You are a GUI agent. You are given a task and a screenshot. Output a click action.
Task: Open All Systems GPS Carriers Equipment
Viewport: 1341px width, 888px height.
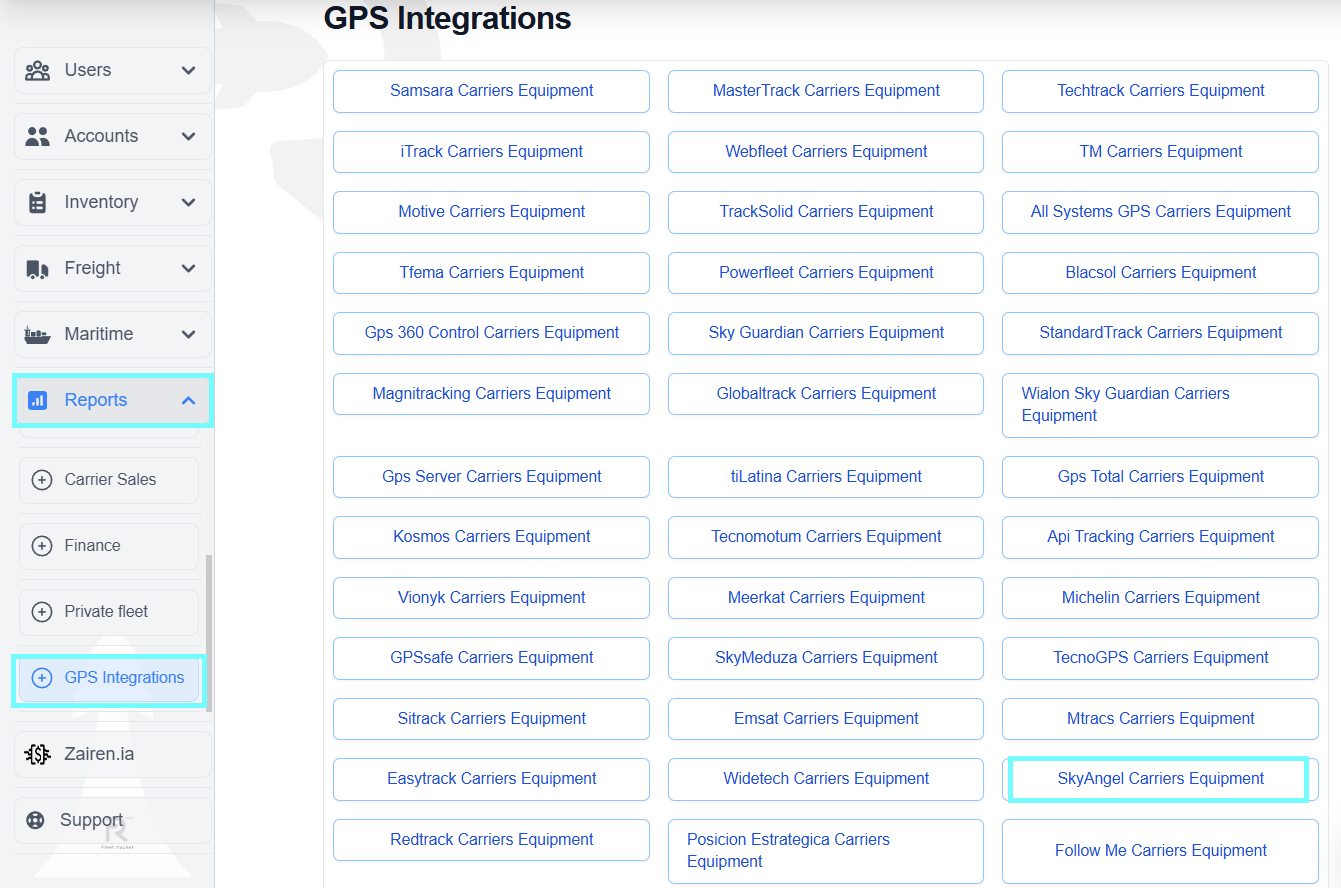(1160, 212)
